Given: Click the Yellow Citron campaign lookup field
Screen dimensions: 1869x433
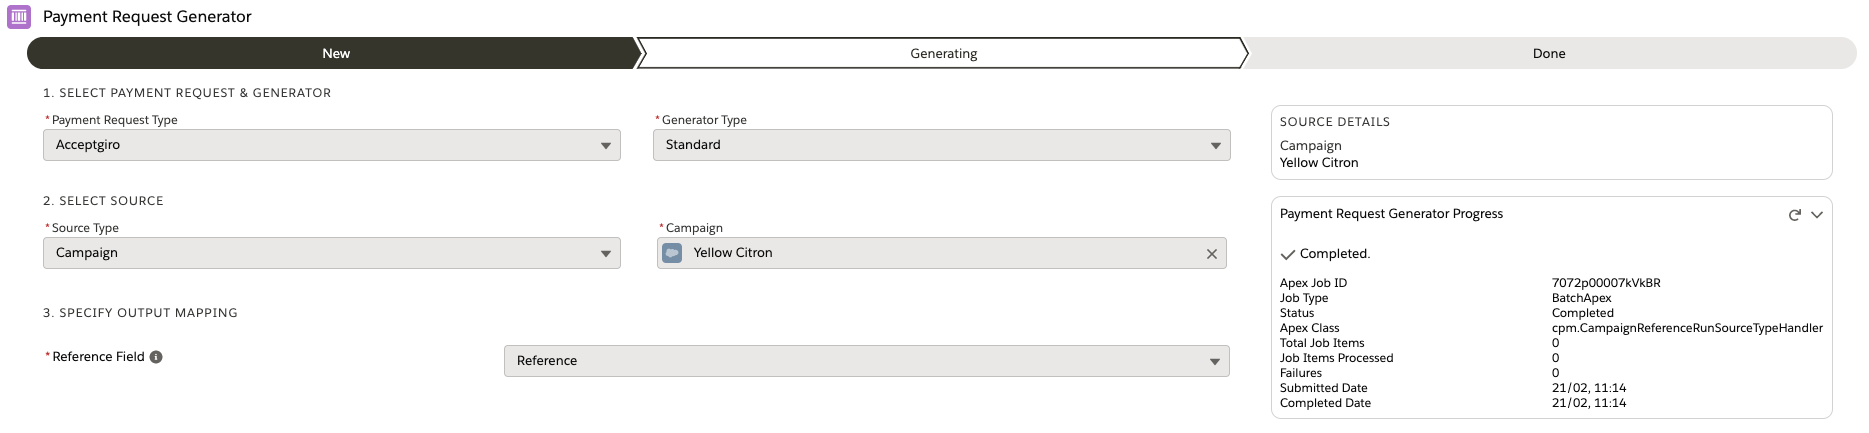Looking at the screenshot, I should pos(940,253).
